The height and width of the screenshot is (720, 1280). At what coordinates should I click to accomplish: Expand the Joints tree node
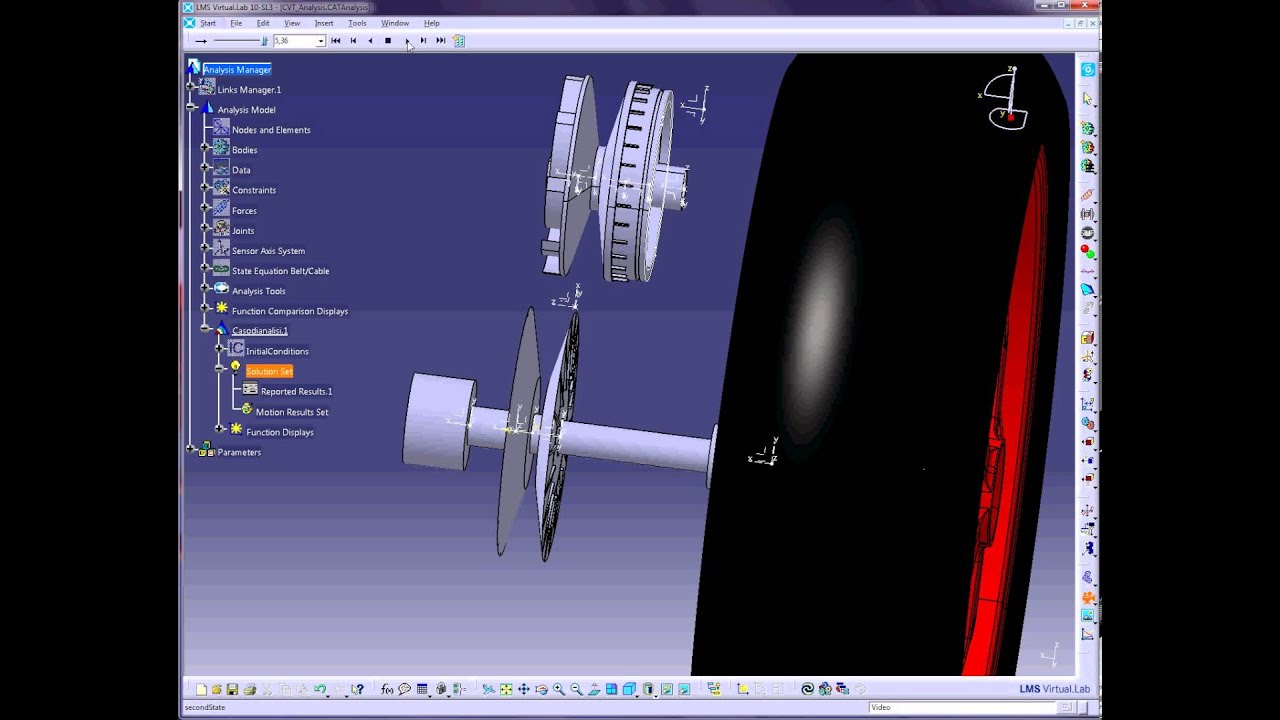pos(205,230)
